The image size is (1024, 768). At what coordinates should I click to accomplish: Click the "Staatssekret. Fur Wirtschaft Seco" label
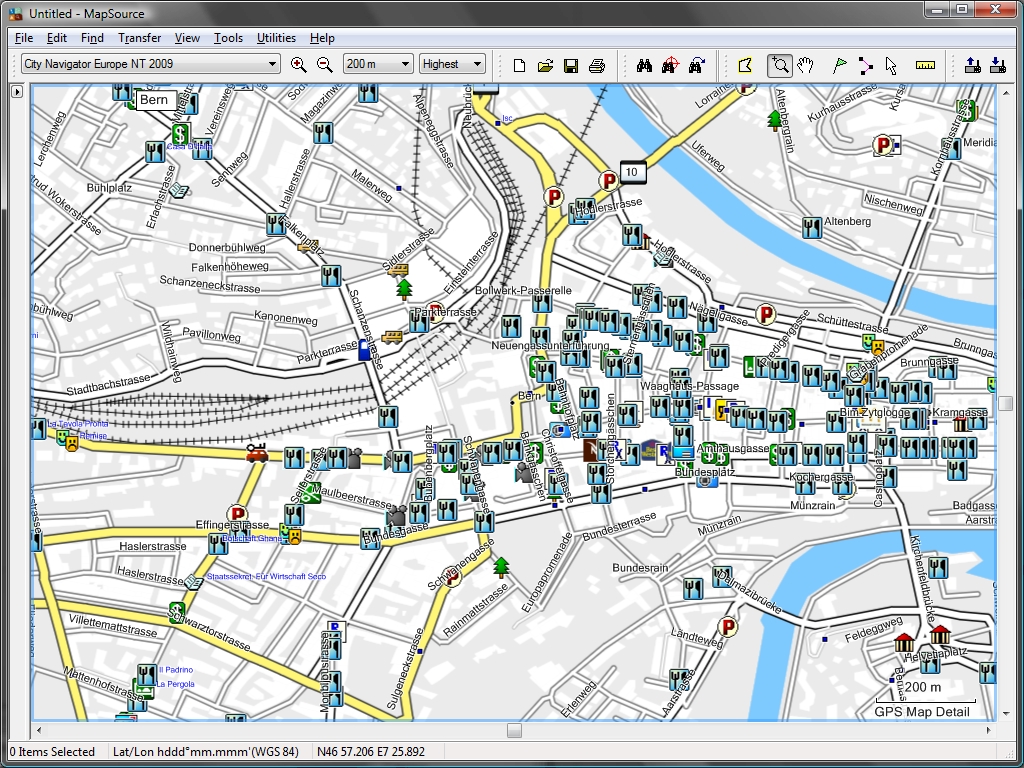(x=266, y=576)
